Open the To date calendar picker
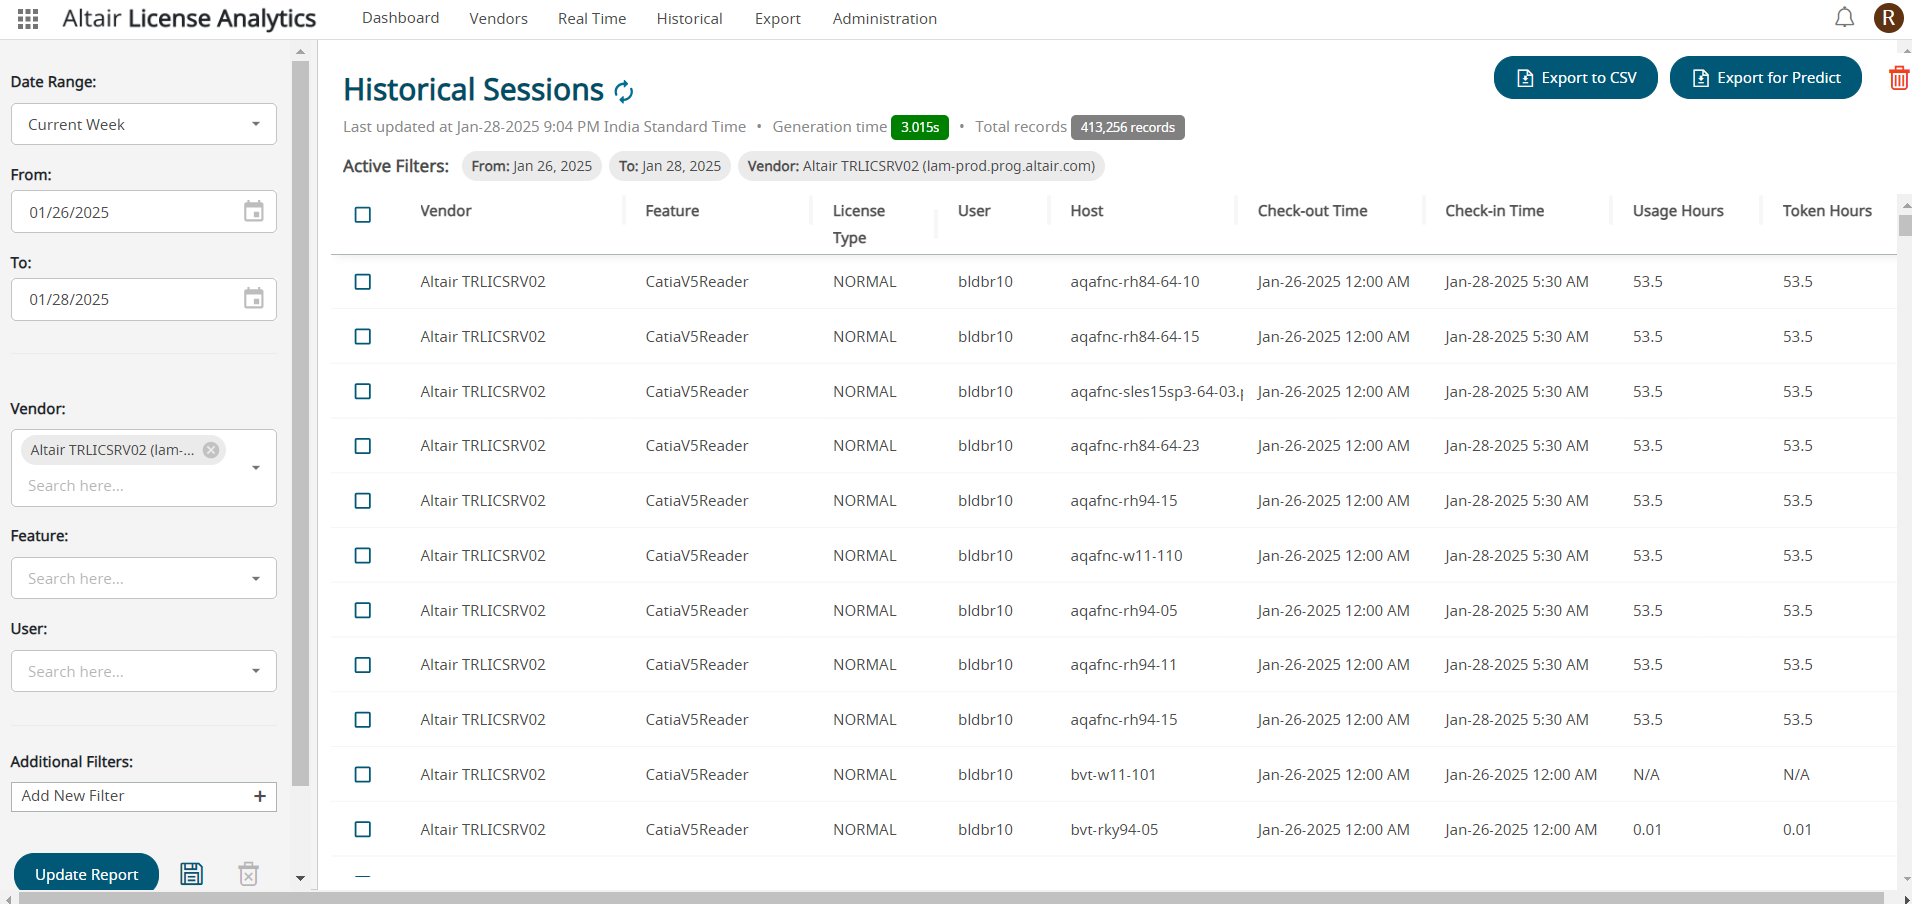The width and height of the screenshot is (1912, 904). [x=254, y=298]
